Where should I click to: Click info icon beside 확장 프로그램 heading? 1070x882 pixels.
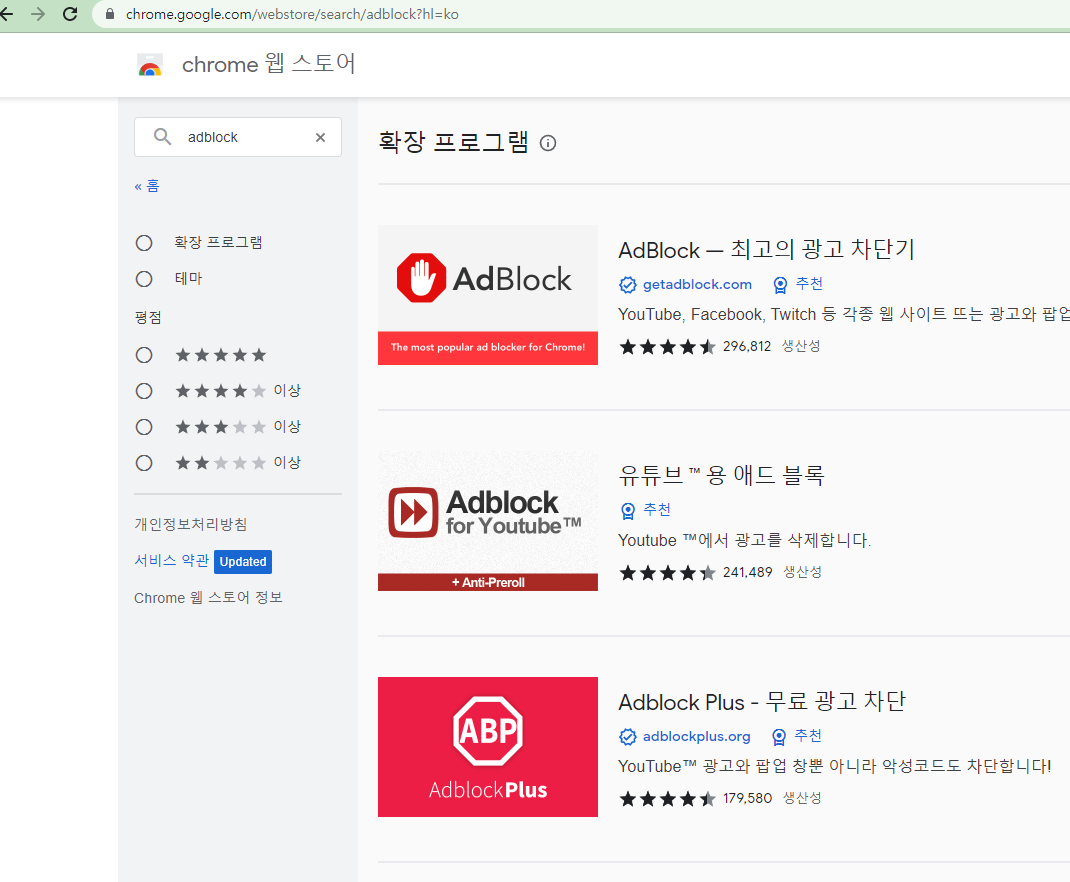coord(548,143)
